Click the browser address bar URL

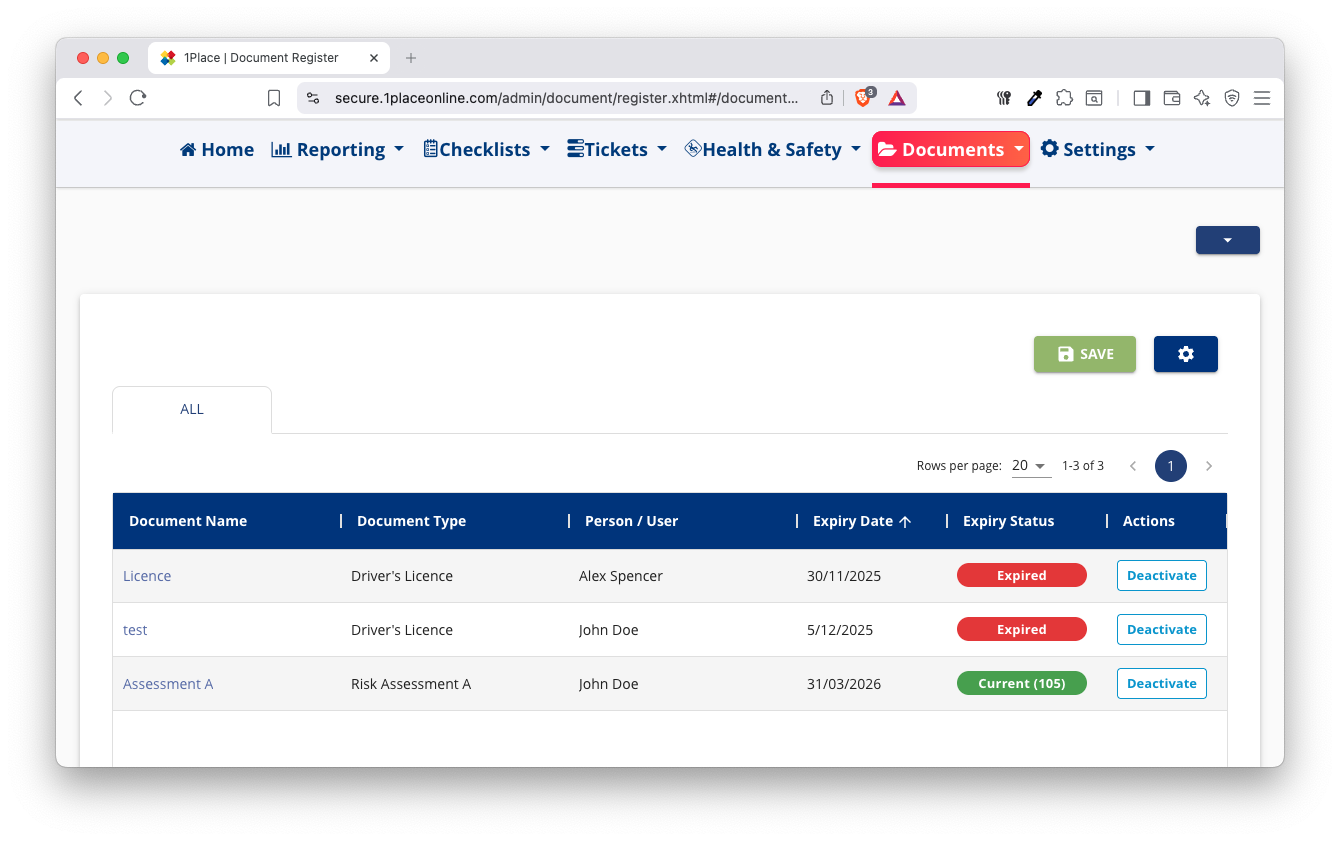pos(566,98)
